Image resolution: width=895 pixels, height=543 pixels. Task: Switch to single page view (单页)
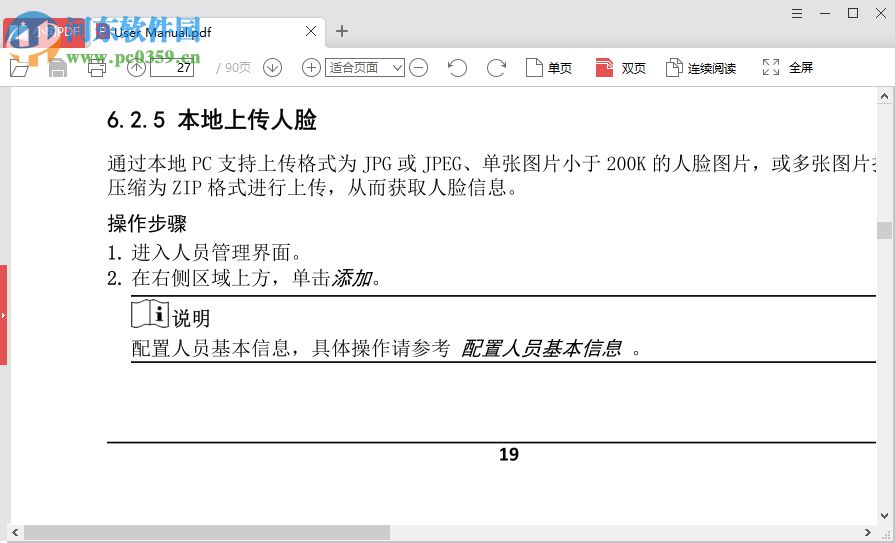[x=549, y=68]
